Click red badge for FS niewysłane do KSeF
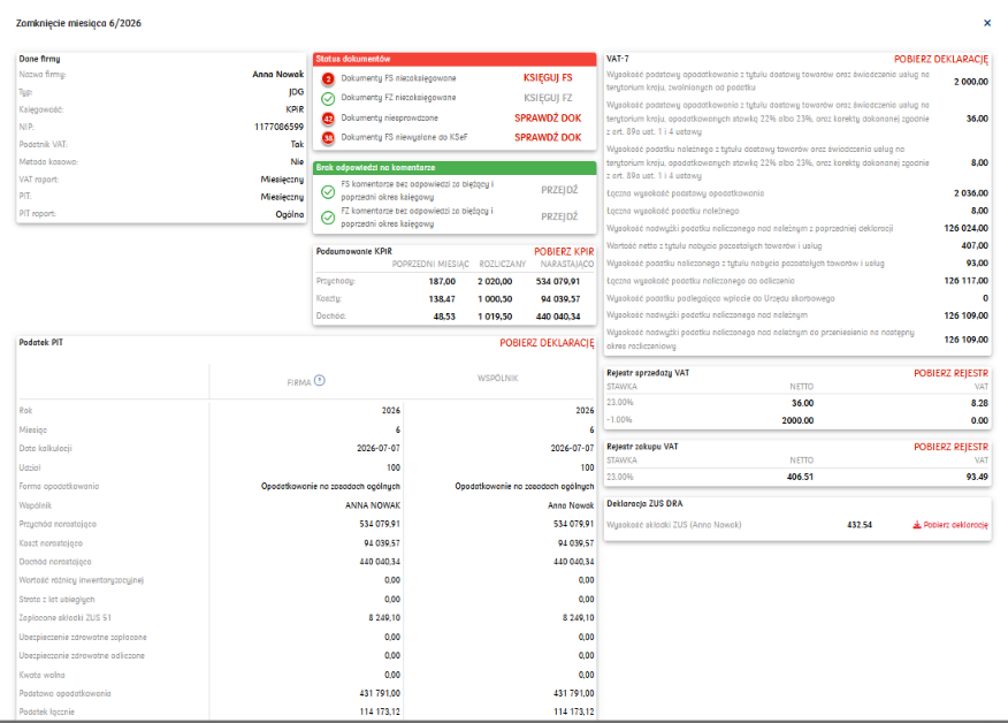 coord(328,138)
